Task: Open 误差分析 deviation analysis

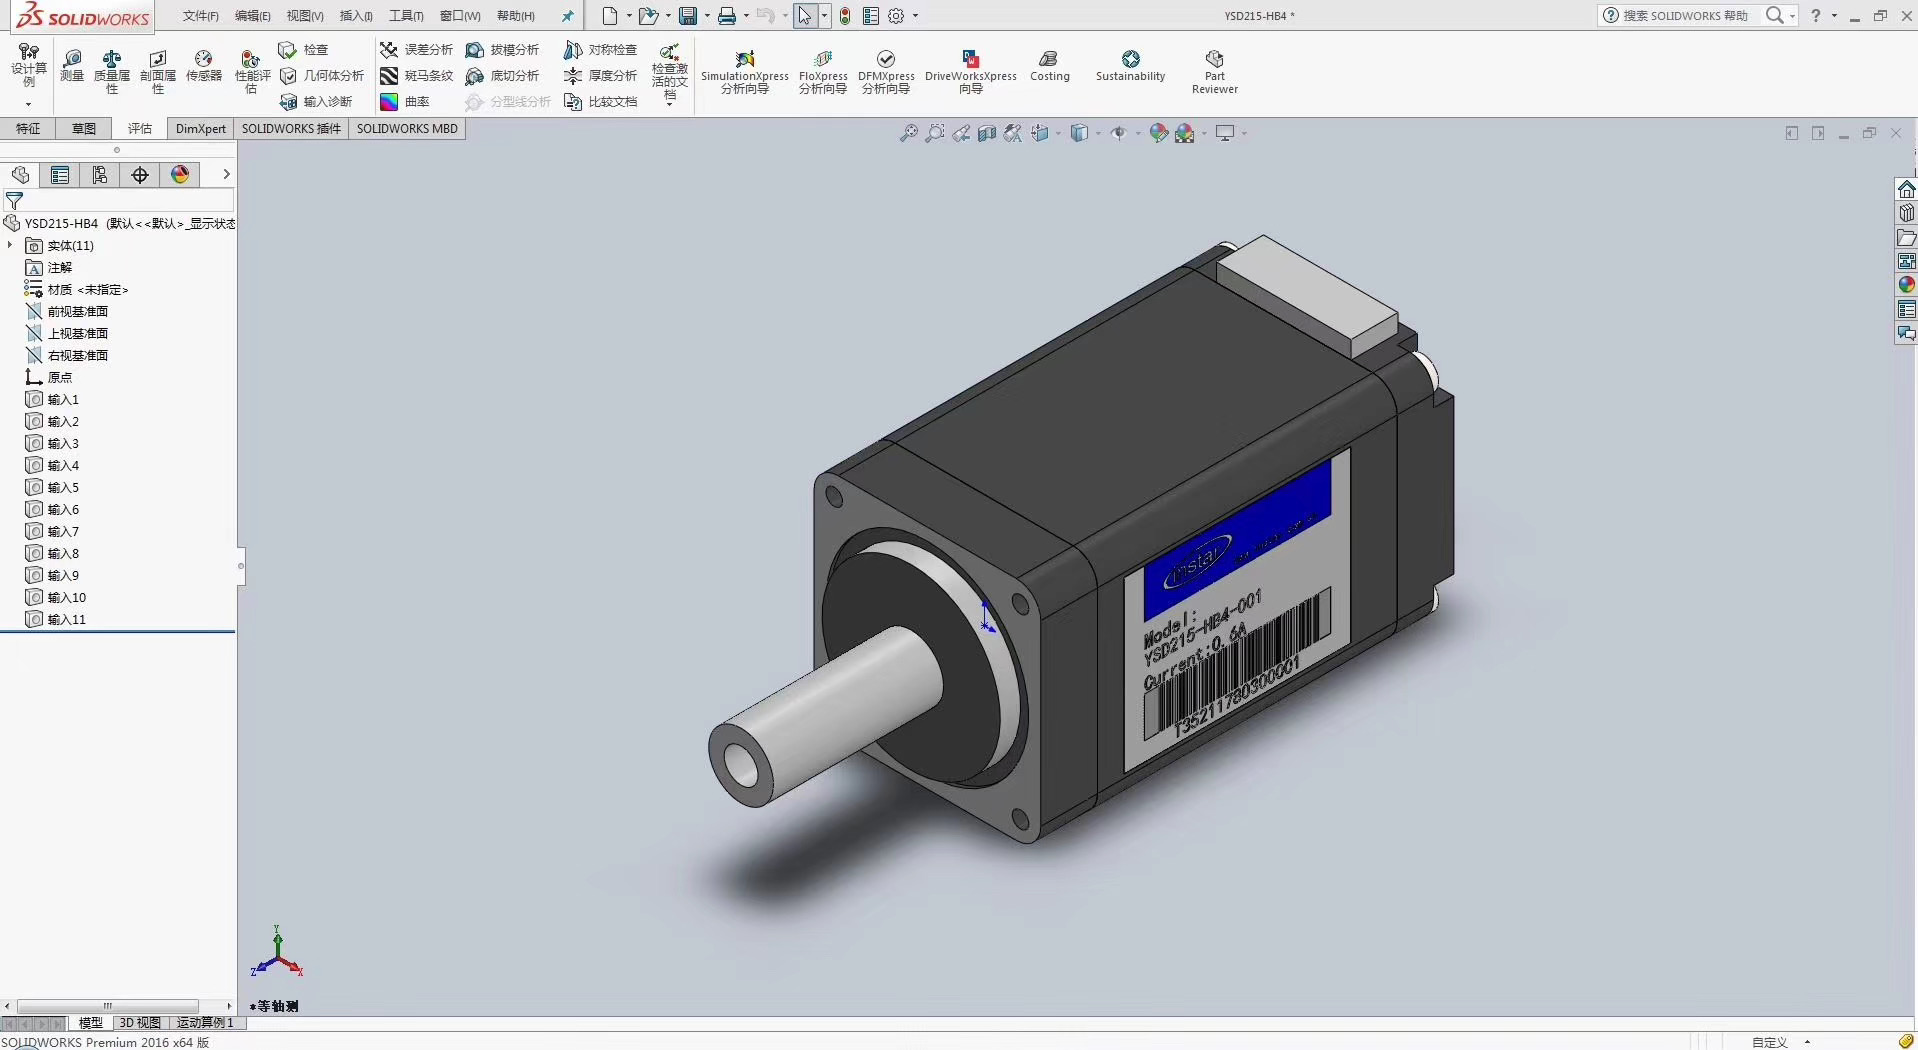Action: pyautogui.click(x=417, y=50)
